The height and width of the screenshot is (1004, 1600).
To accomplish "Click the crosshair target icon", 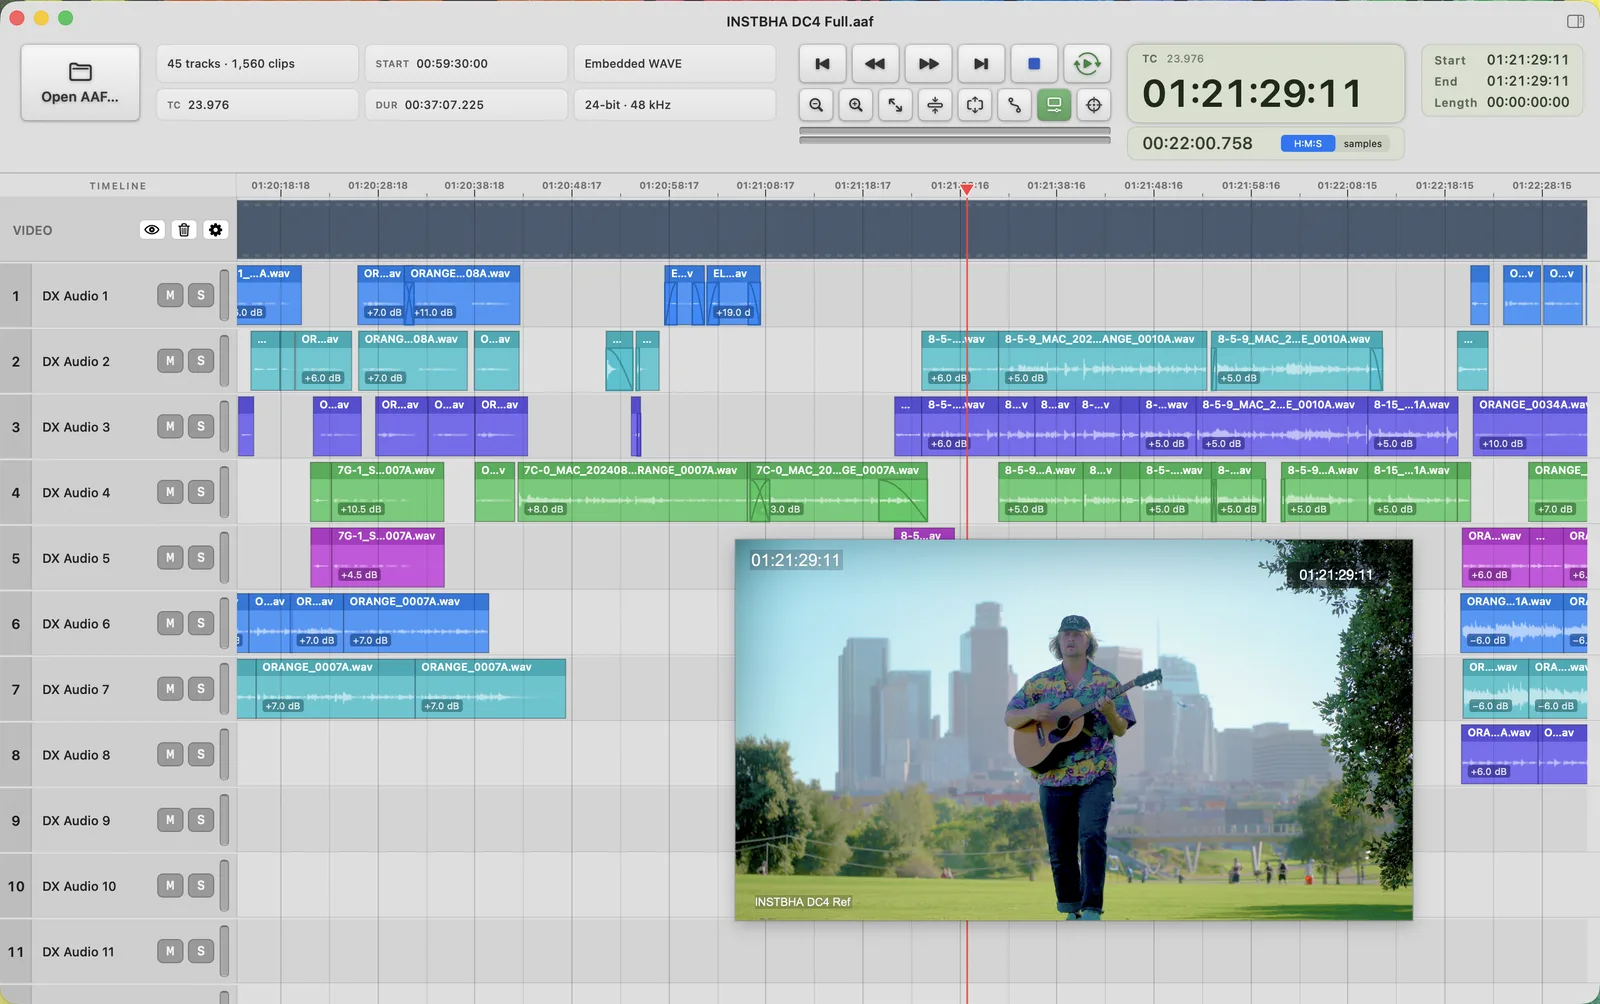I will [x=1094, y=105].
